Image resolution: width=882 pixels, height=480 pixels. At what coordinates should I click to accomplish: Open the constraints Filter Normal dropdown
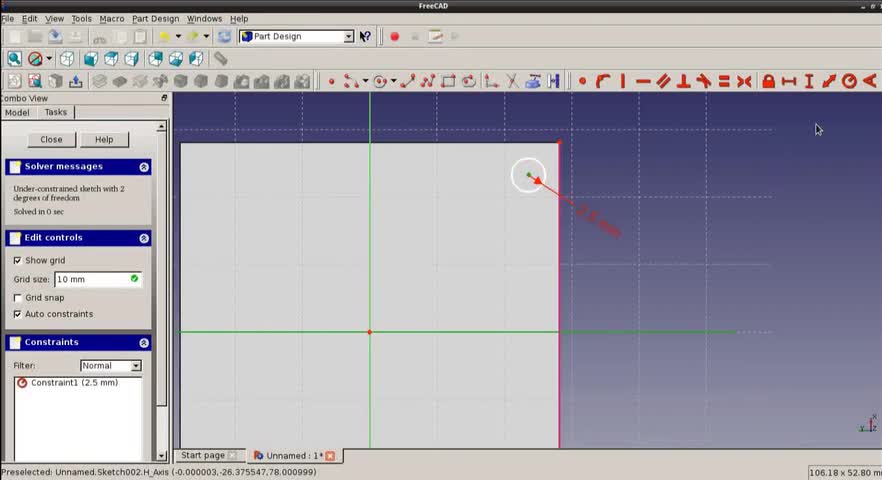(111, 366)
